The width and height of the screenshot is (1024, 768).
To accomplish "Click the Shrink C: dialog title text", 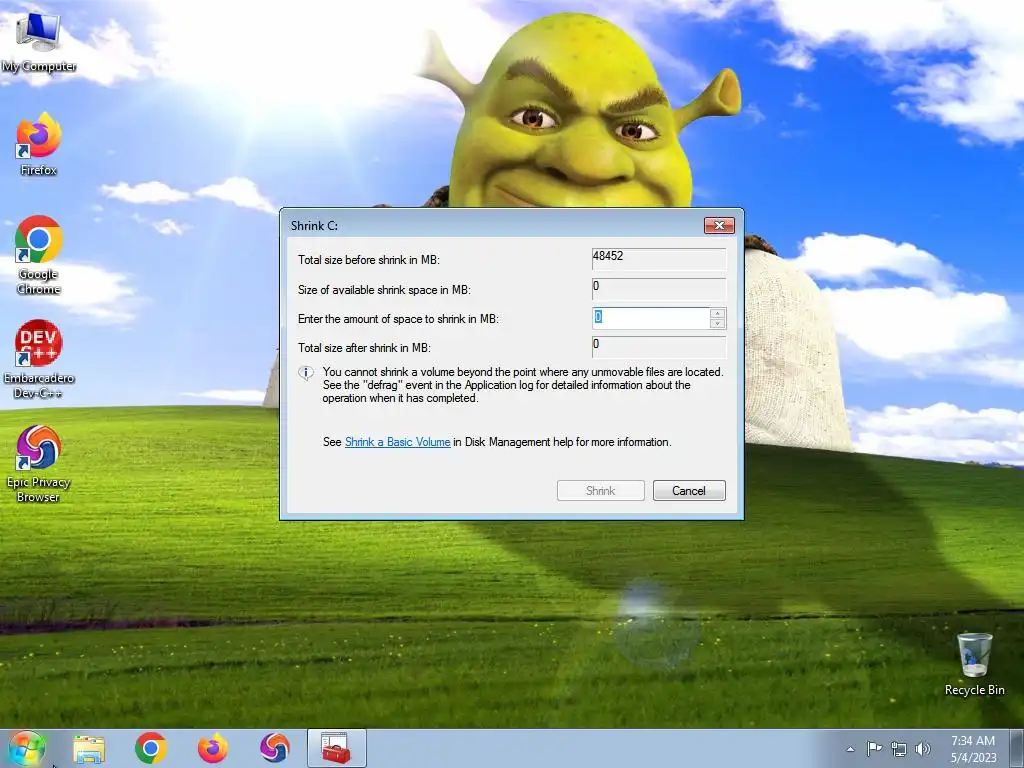I will click(x=314, y=225).
